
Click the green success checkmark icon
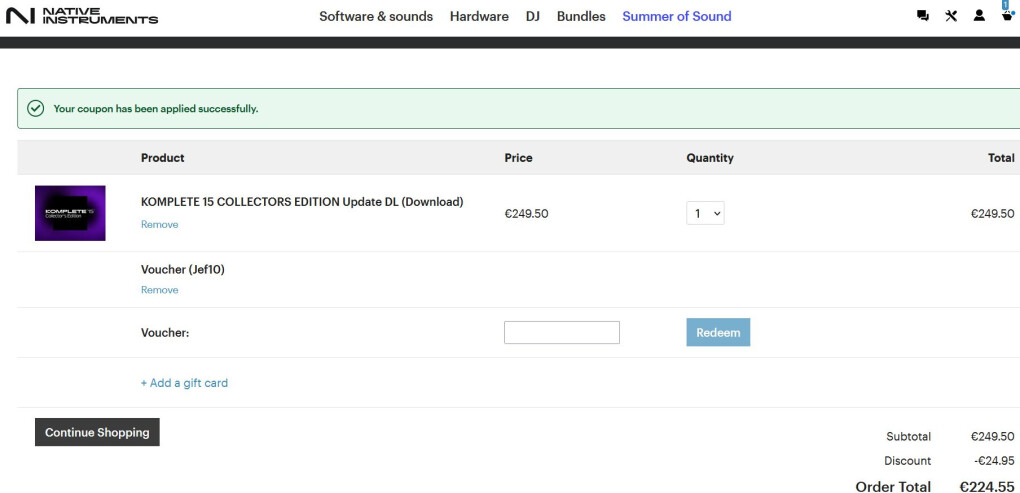36,109
